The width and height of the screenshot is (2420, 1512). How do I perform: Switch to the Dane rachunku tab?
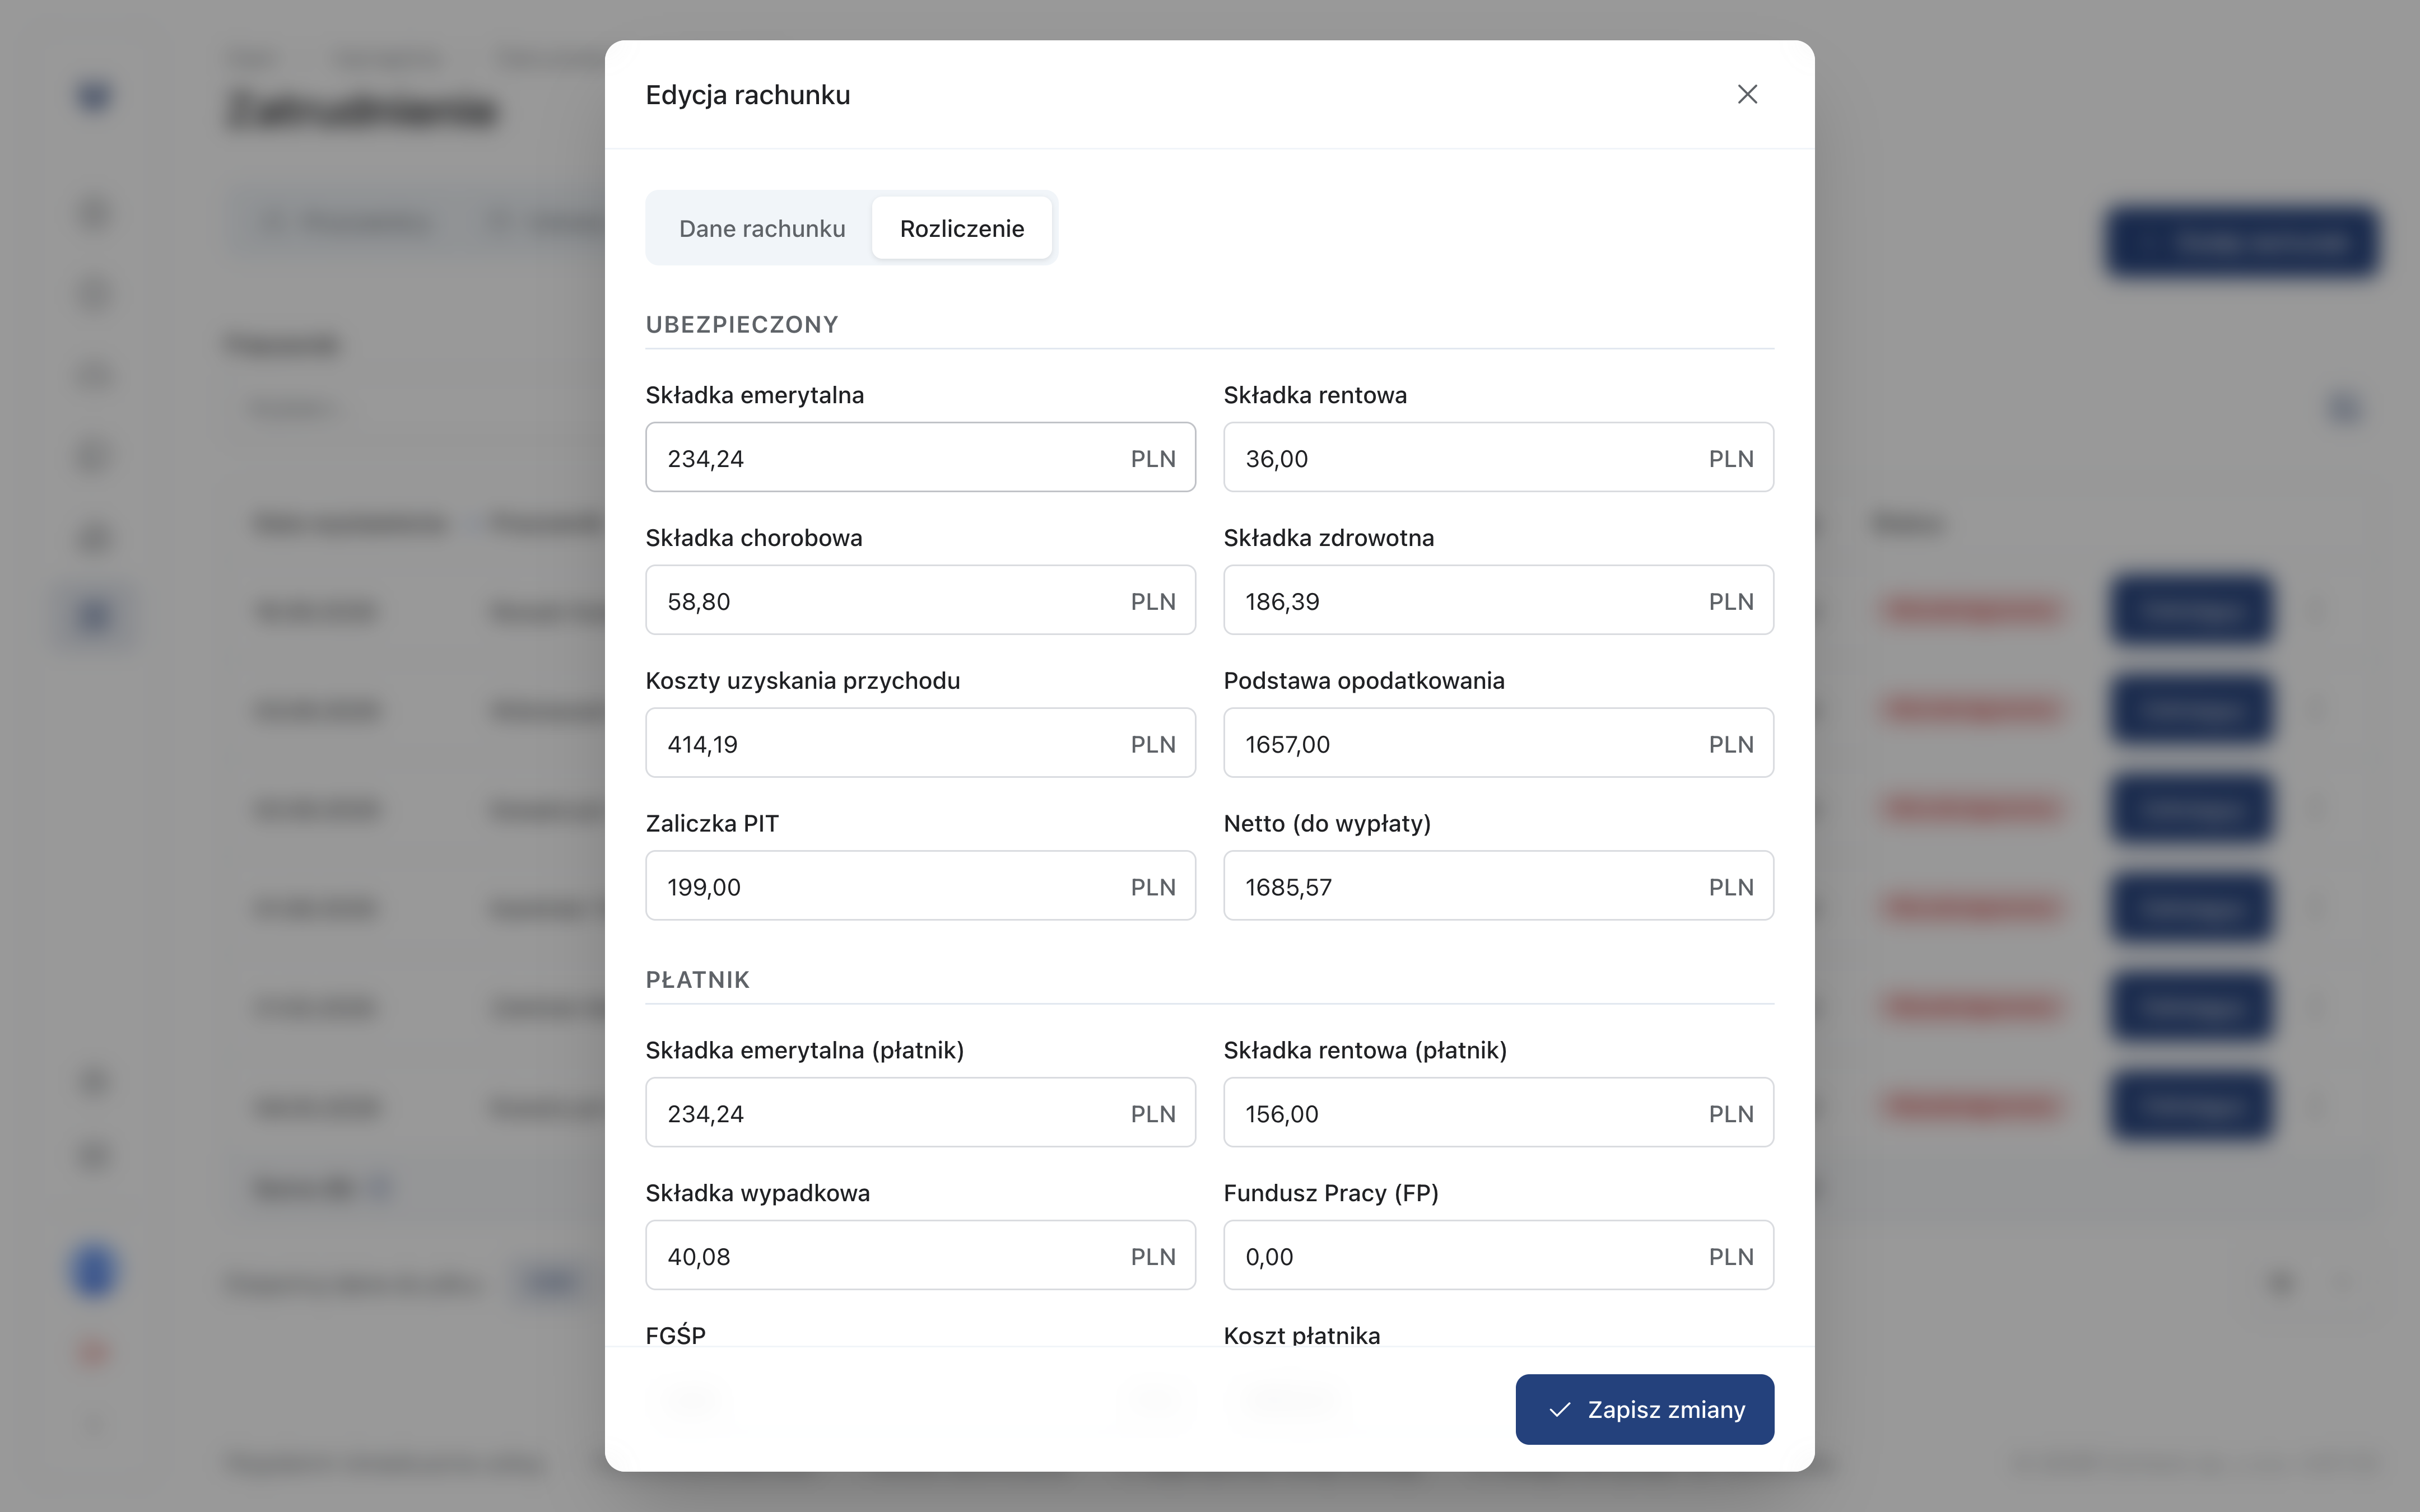coord(762,228)
